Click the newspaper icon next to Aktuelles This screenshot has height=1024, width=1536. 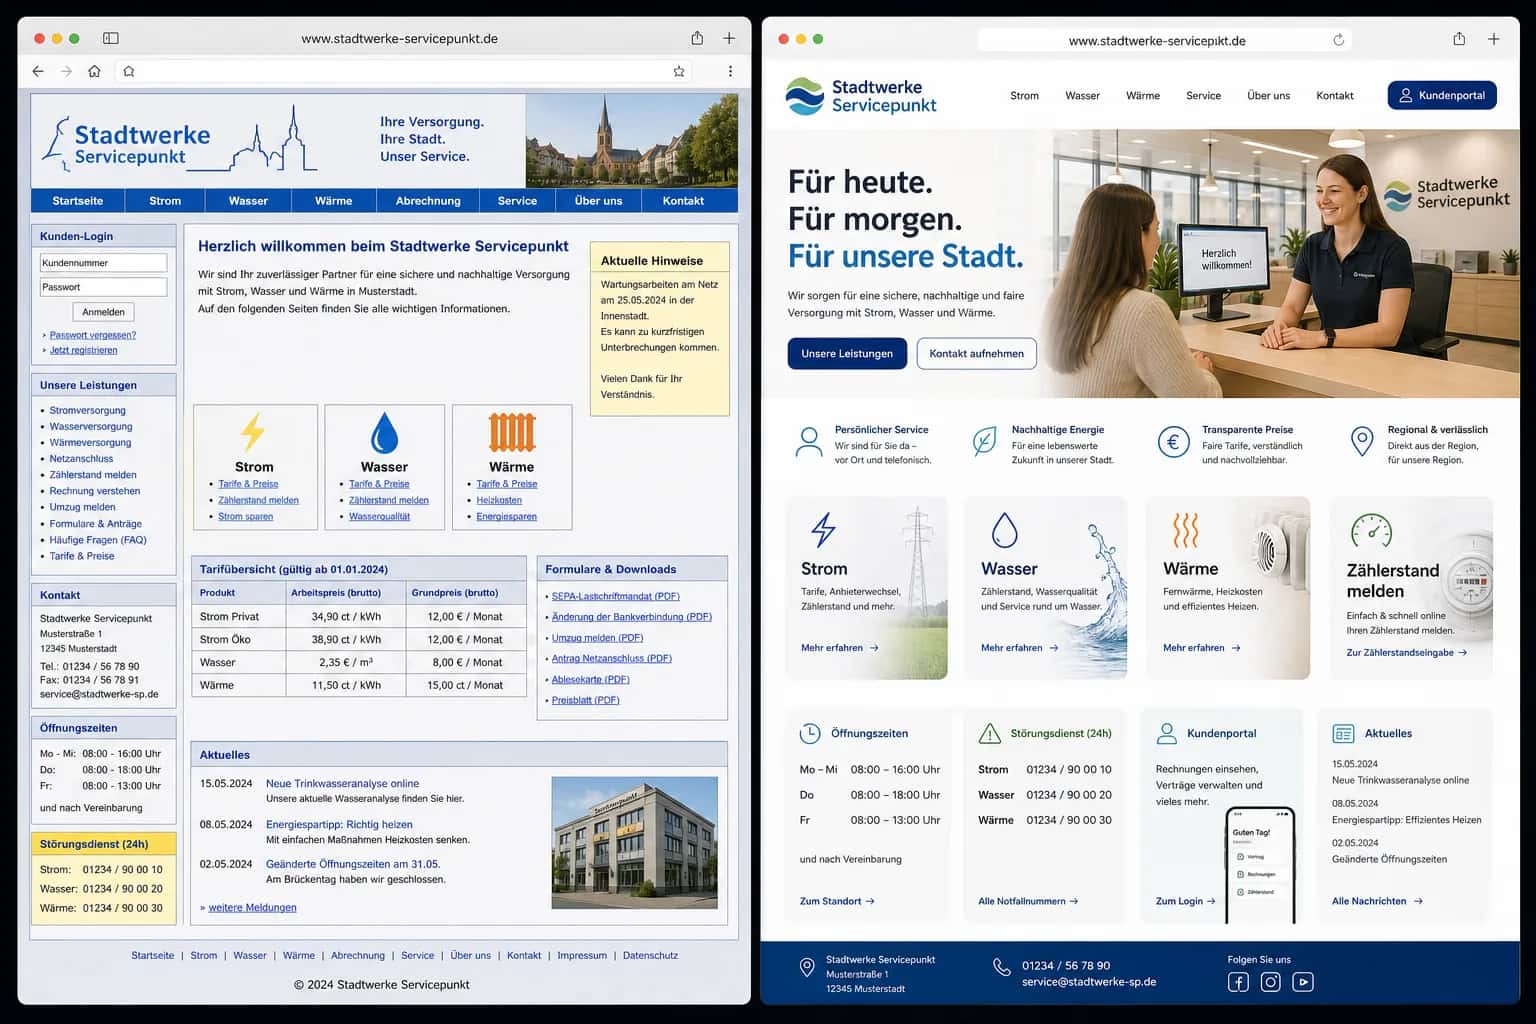point(1343,734)
